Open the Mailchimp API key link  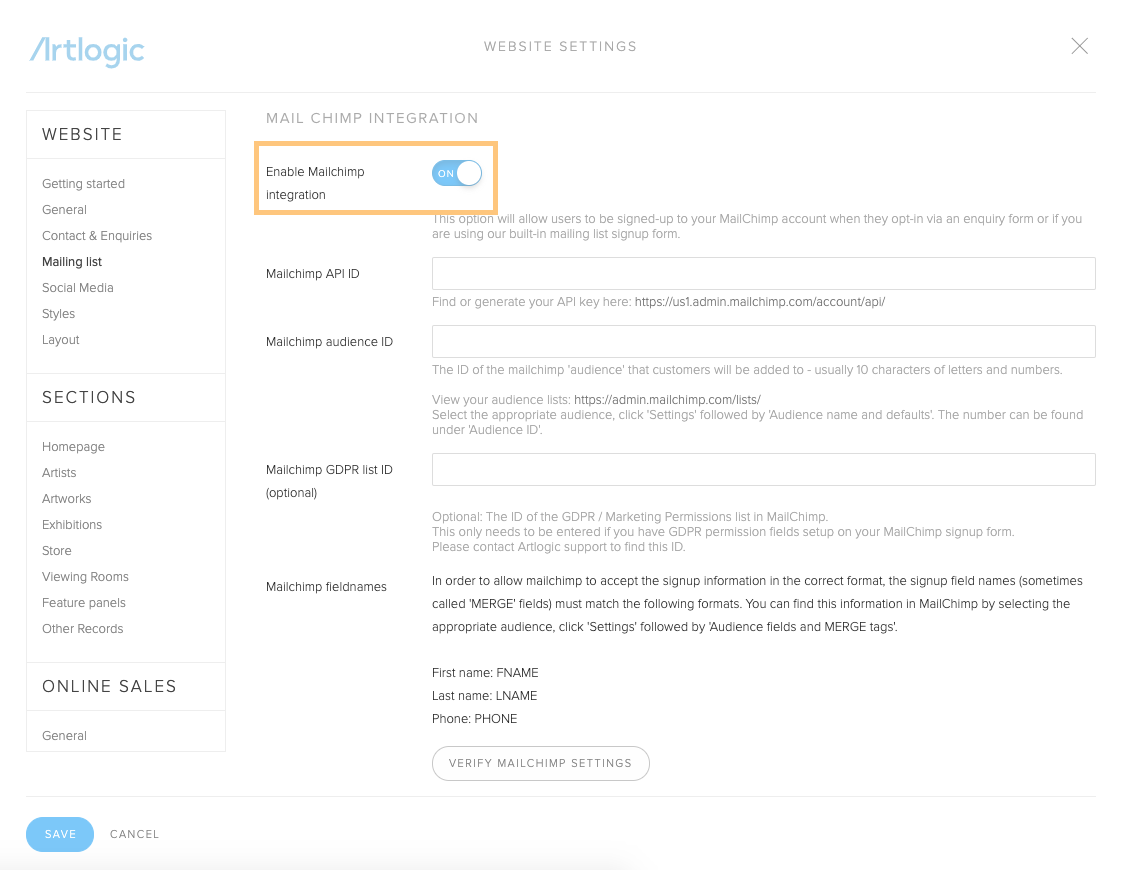[x=760, y=302]
